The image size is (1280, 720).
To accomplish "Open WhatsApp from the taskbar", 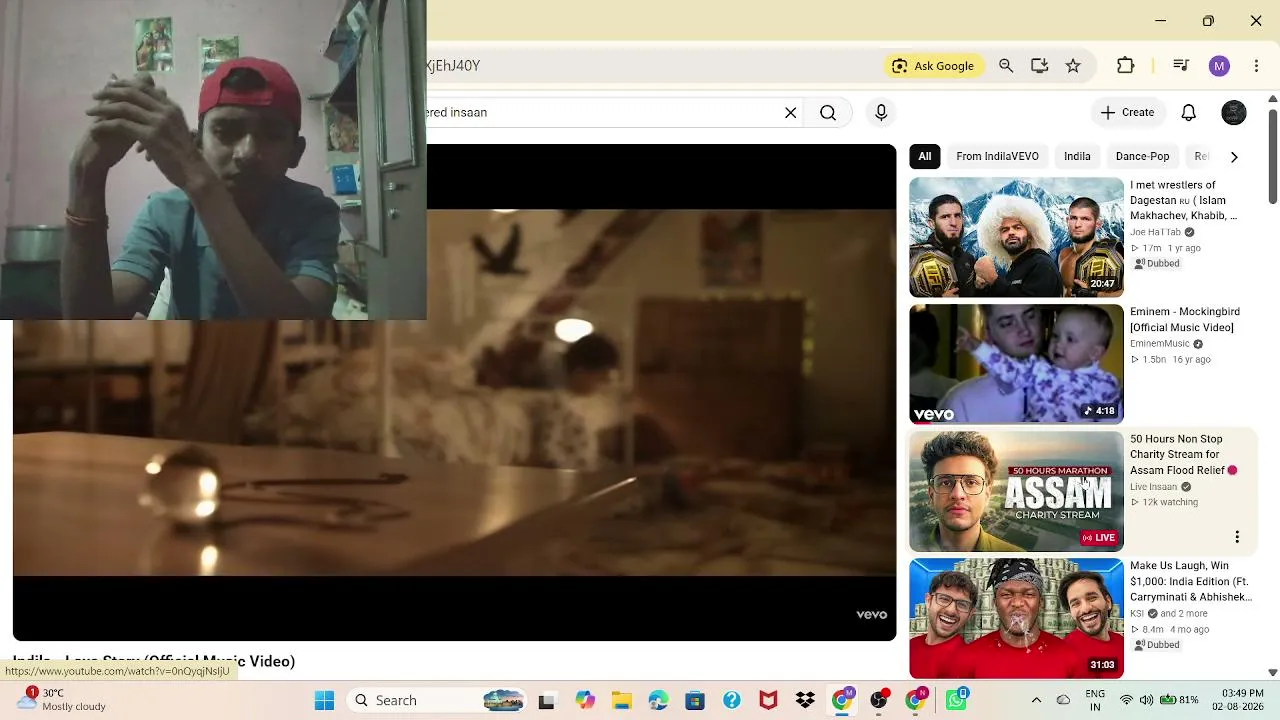I will (x=956, y=700).
